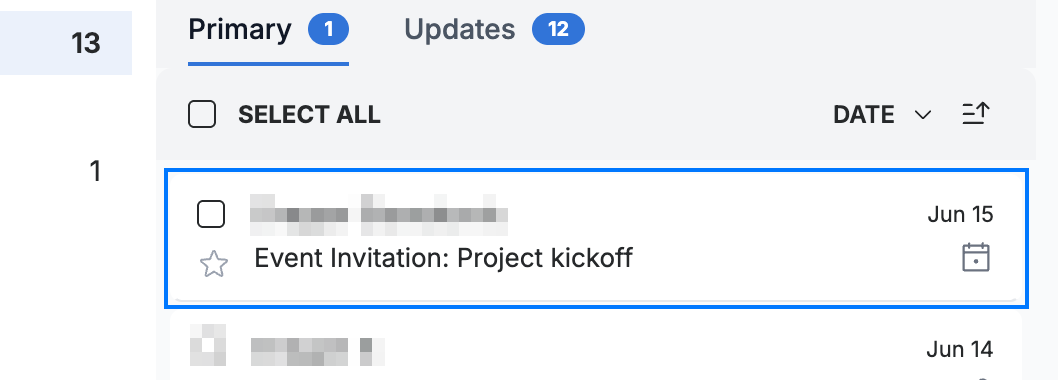
Task: Select the highlighted sidebar folder with count 13
Action: 66,43
